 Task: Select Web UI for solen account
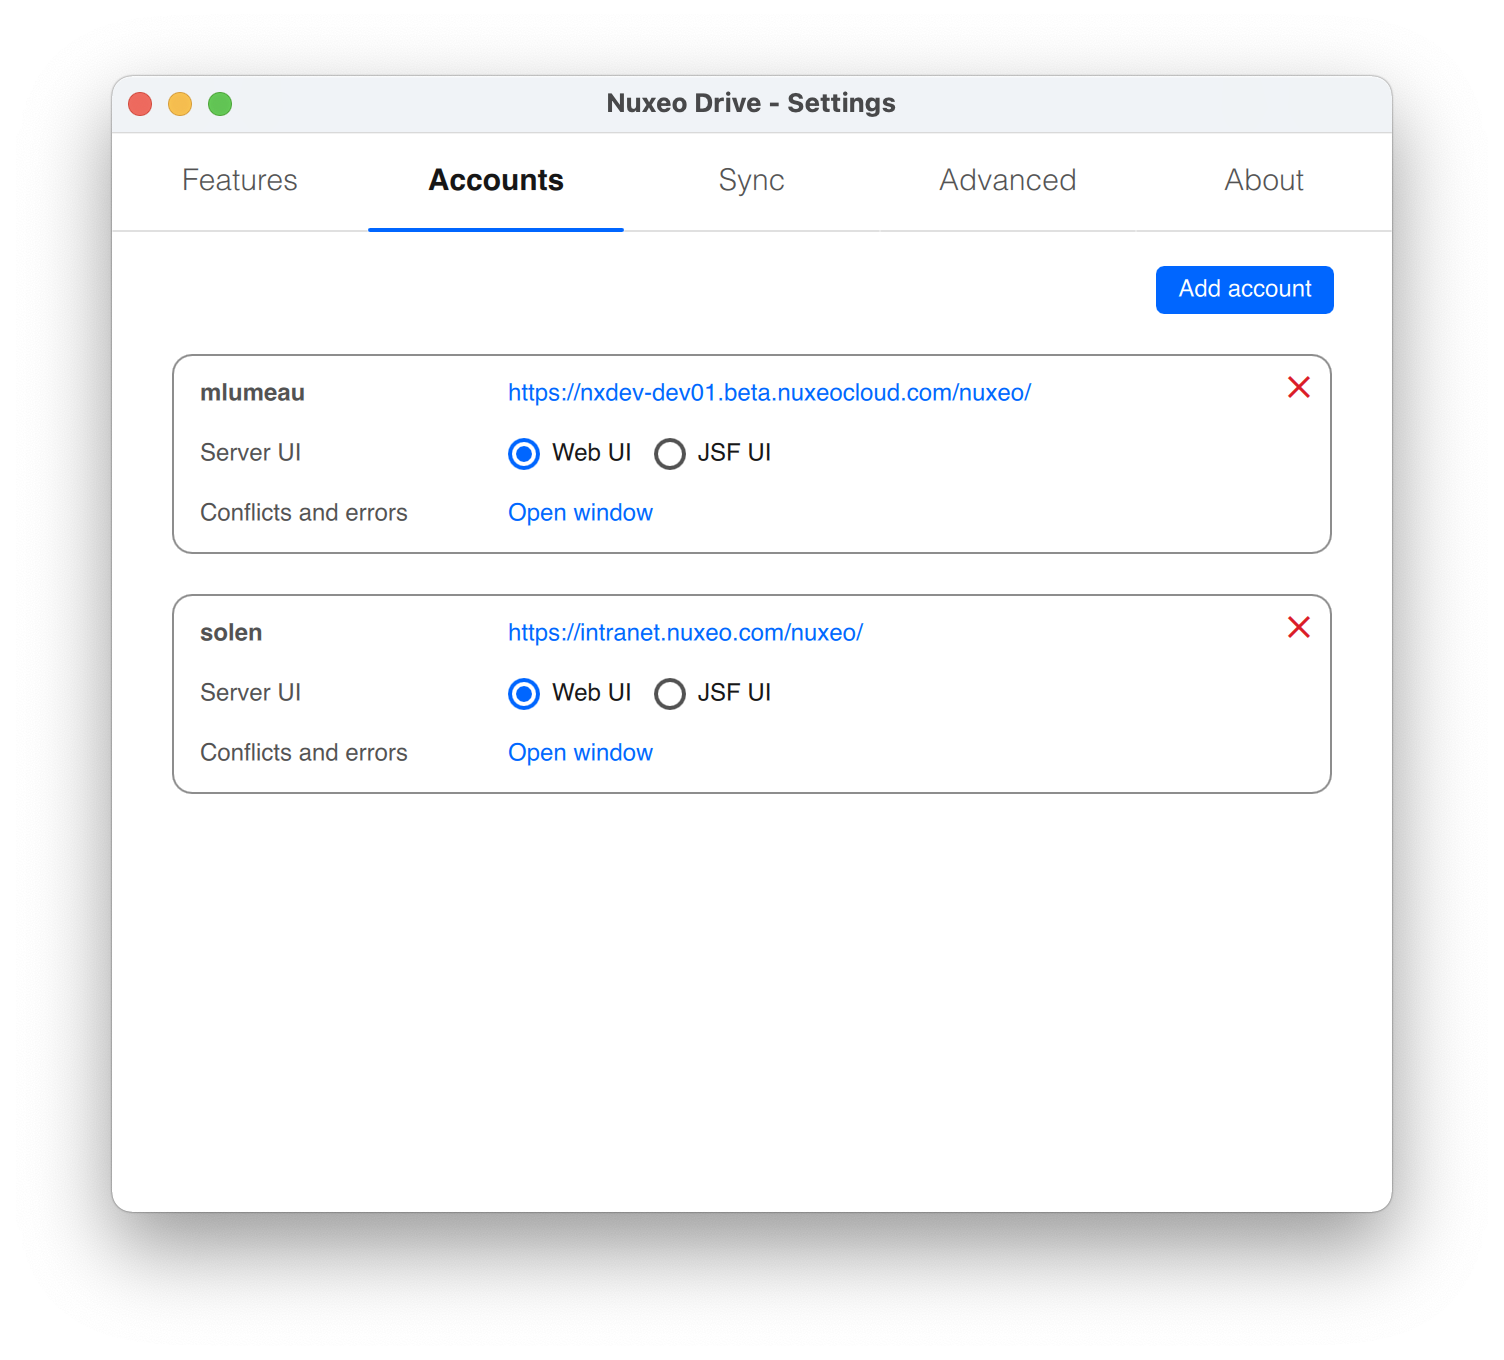tap(524, 694)
